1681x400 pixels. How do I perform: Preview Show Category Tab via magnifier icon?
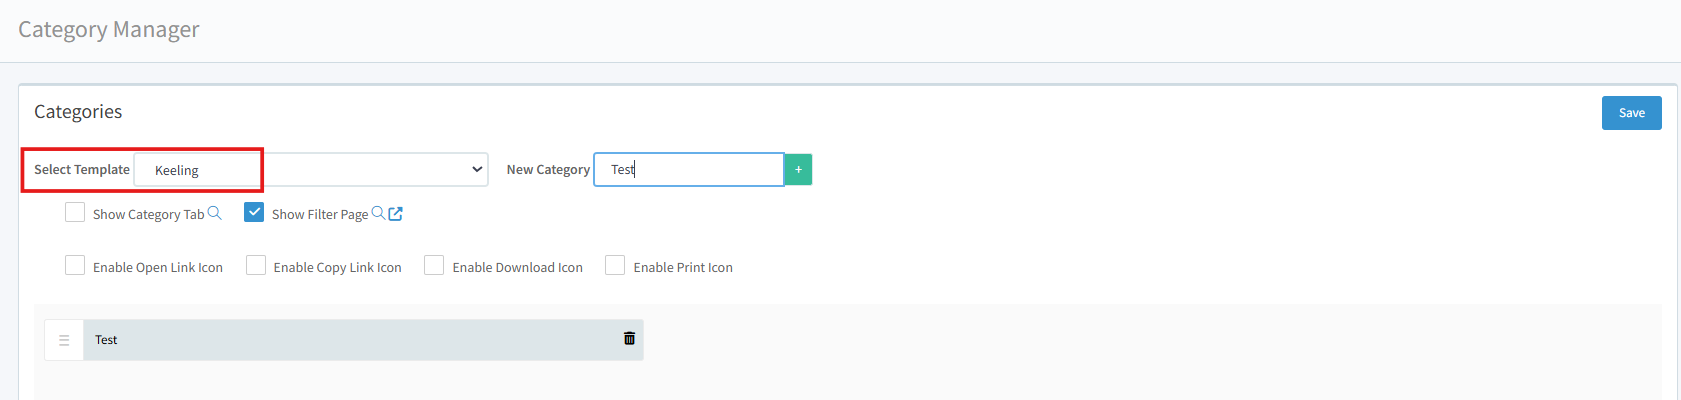[x=214, y=213]
